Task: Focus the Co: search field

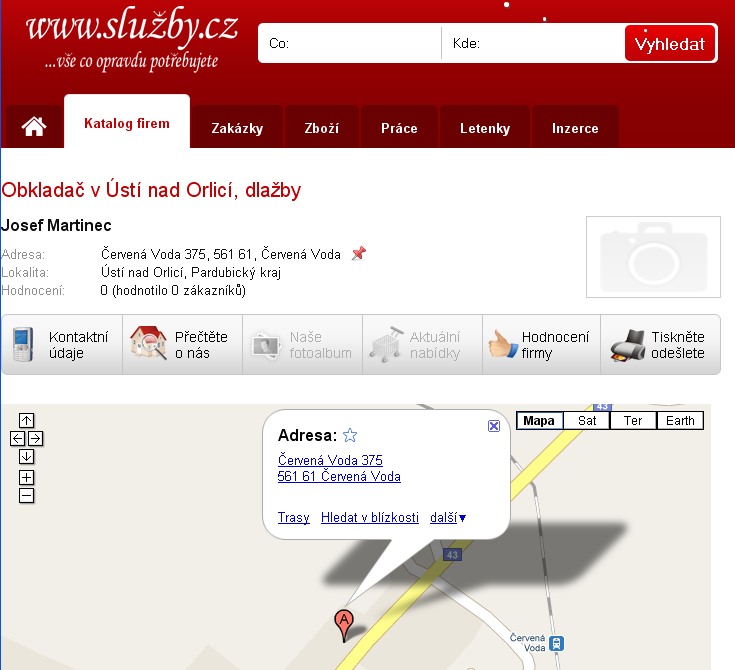Action: coord(350,43)
